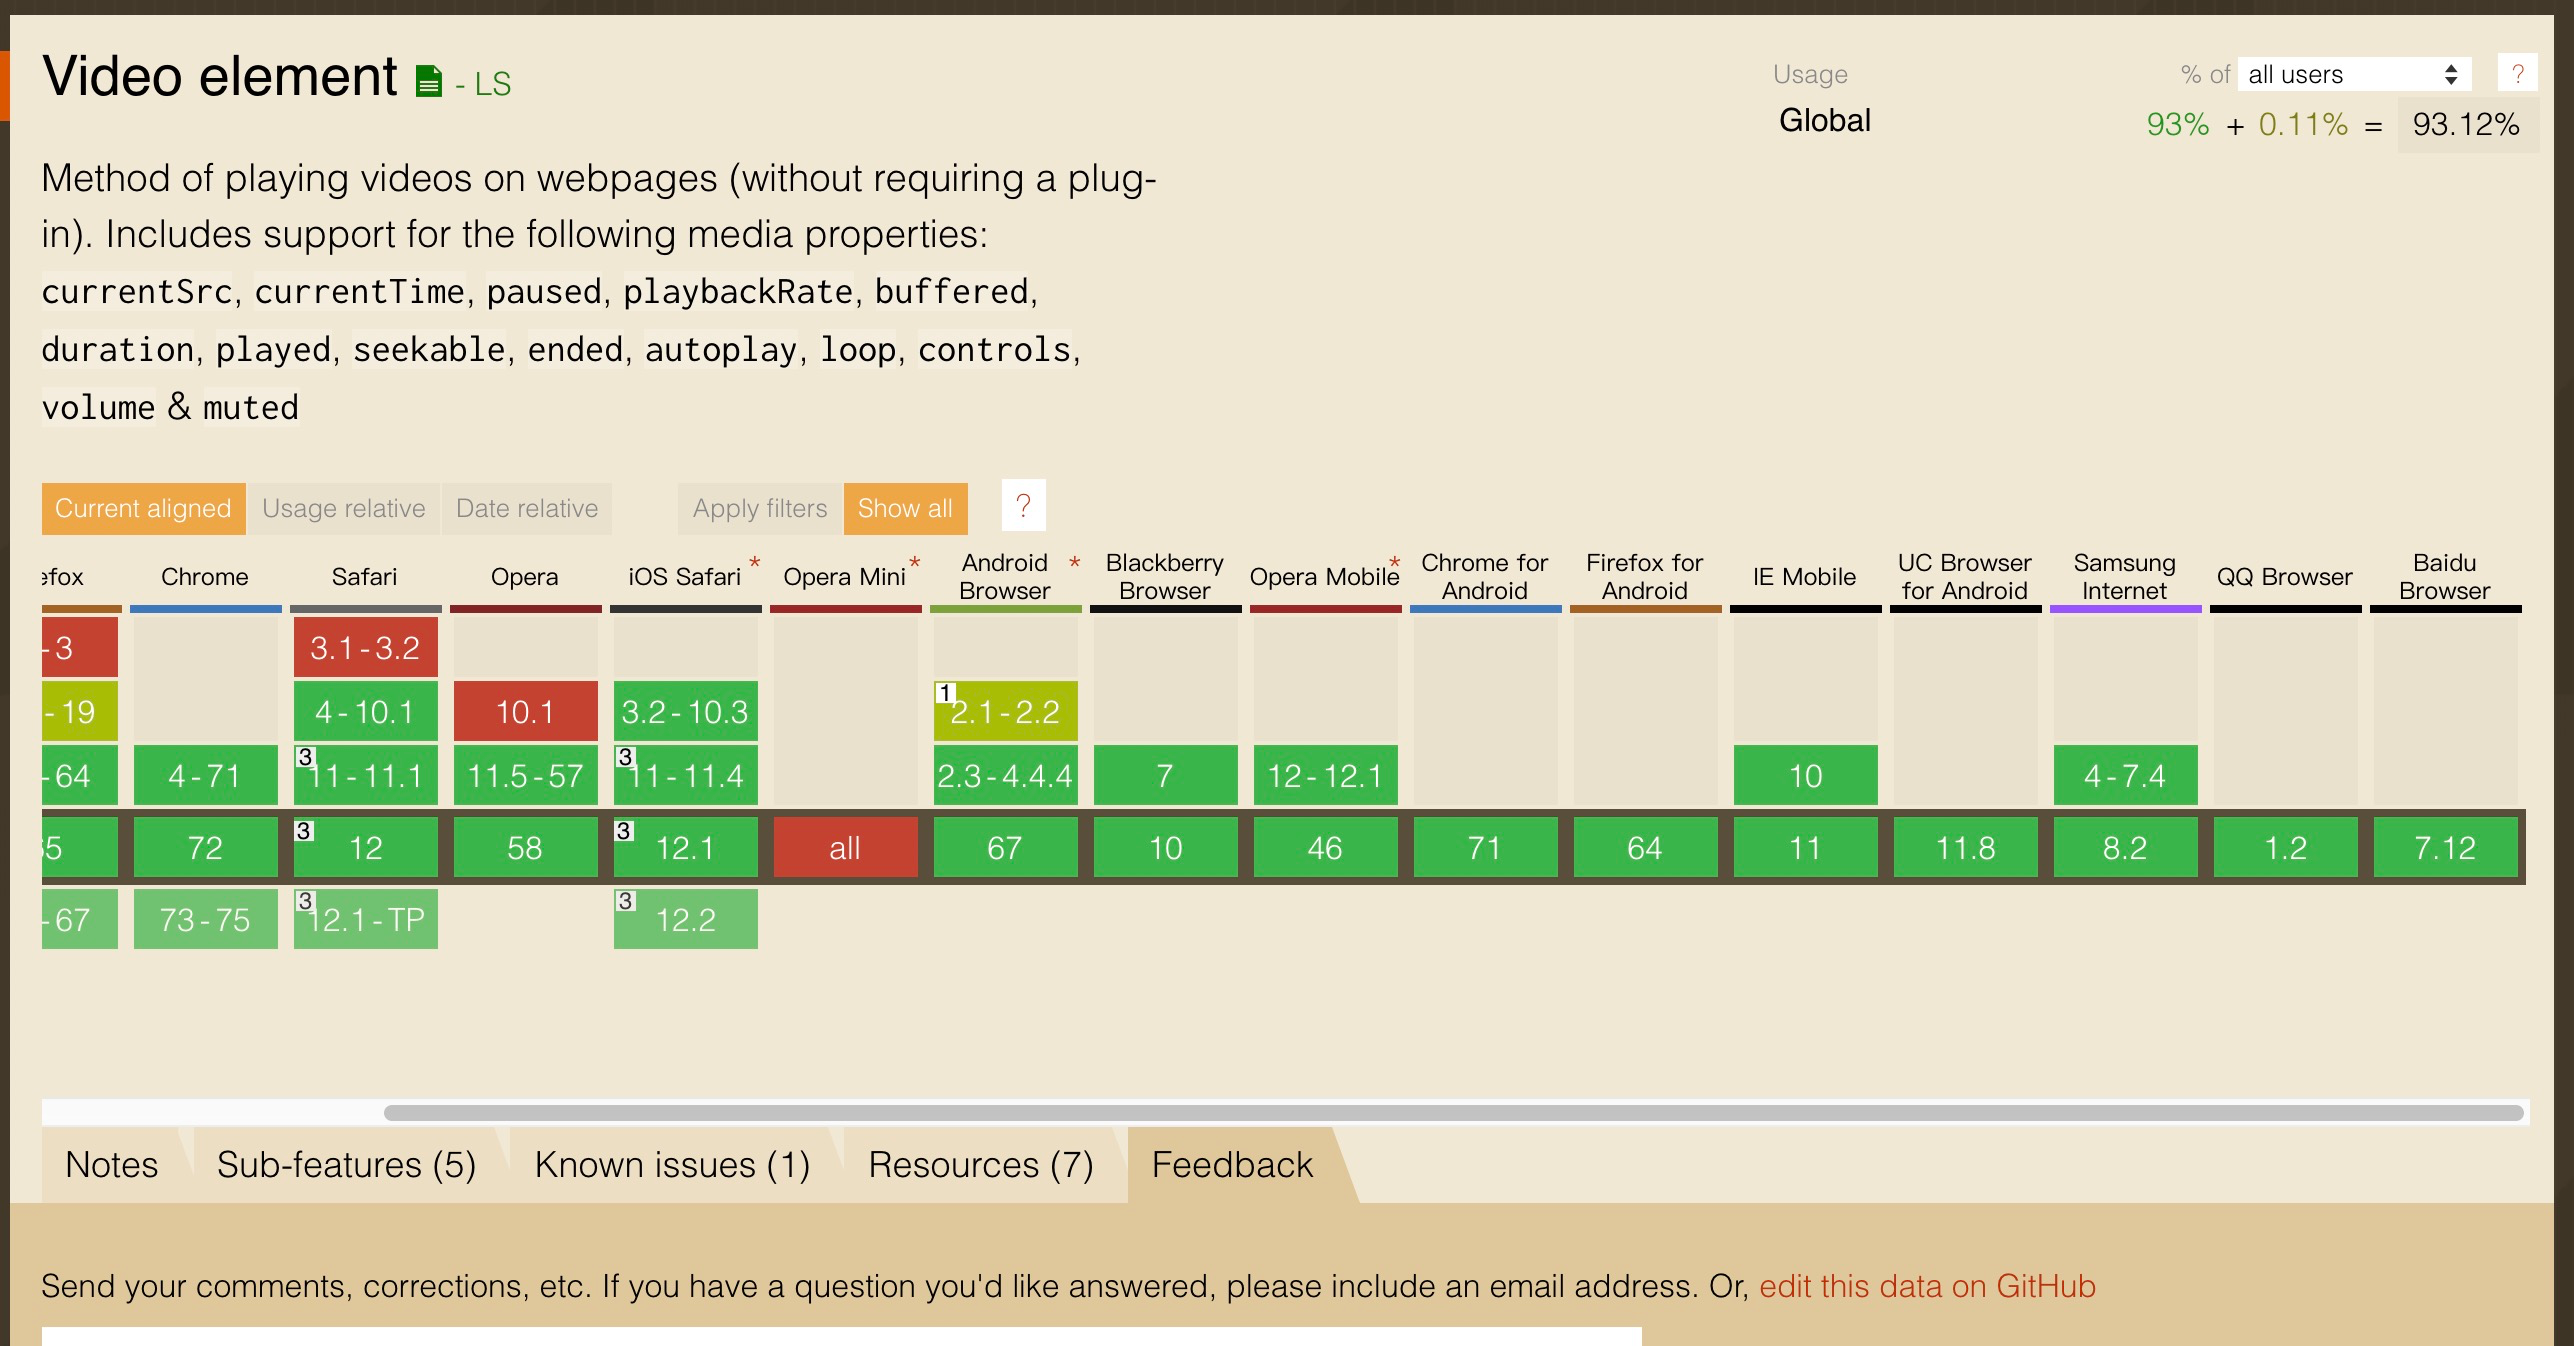The width and height of the screenshot is (2574, 1346).
Task: Click the filter help question mark button
Action: 1023,506
